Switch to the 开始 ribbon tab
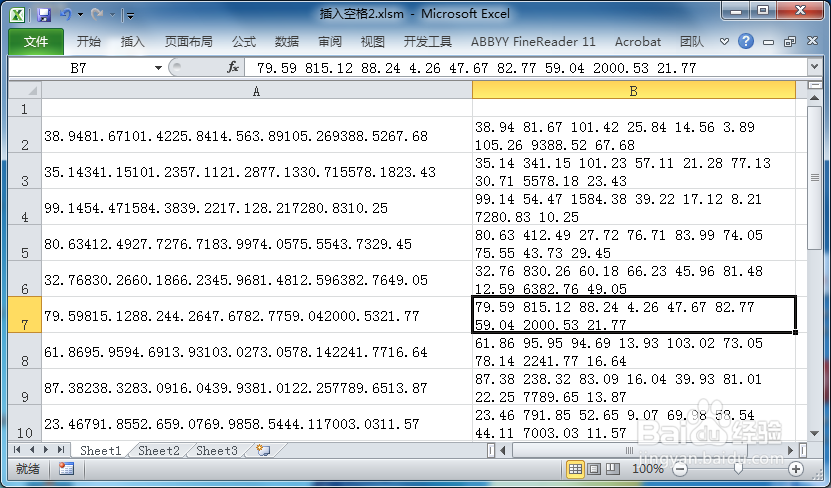 [89, 42]
